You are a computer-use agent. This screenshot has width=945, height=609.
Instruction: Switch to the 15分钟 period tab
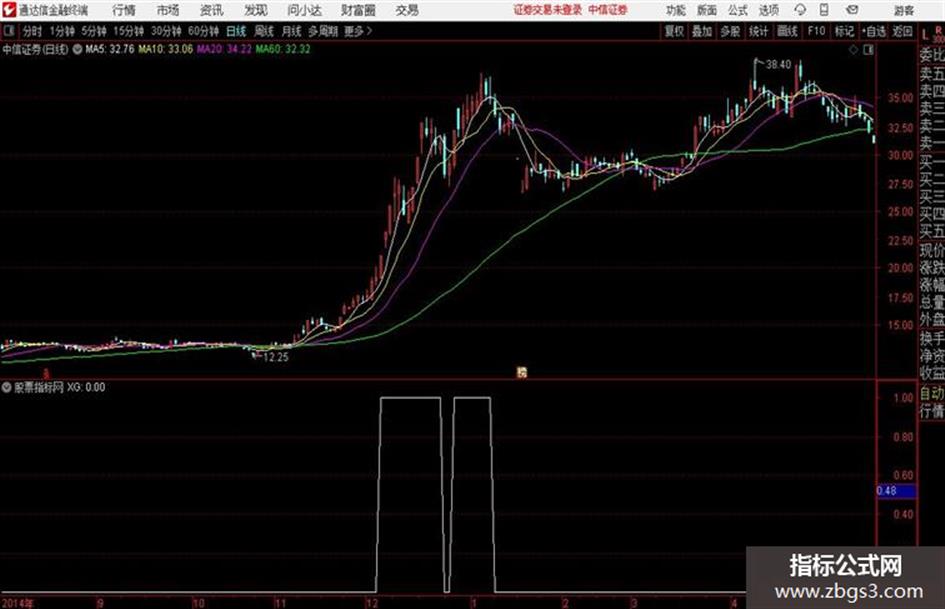tap(128, 31)
